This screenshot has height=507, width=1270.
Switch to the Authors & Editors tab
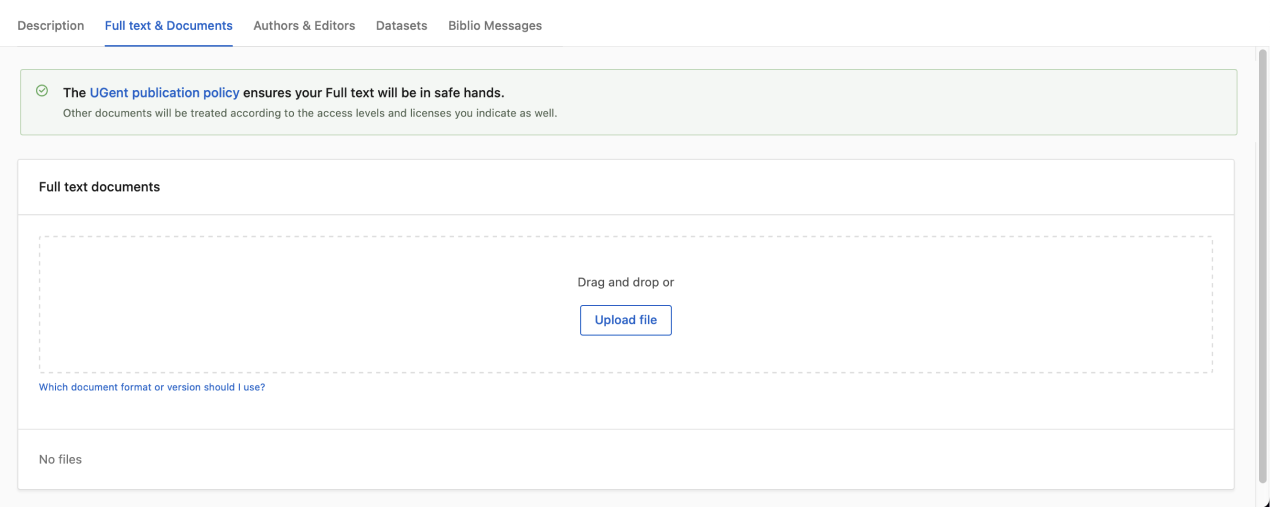coord(304,26)
